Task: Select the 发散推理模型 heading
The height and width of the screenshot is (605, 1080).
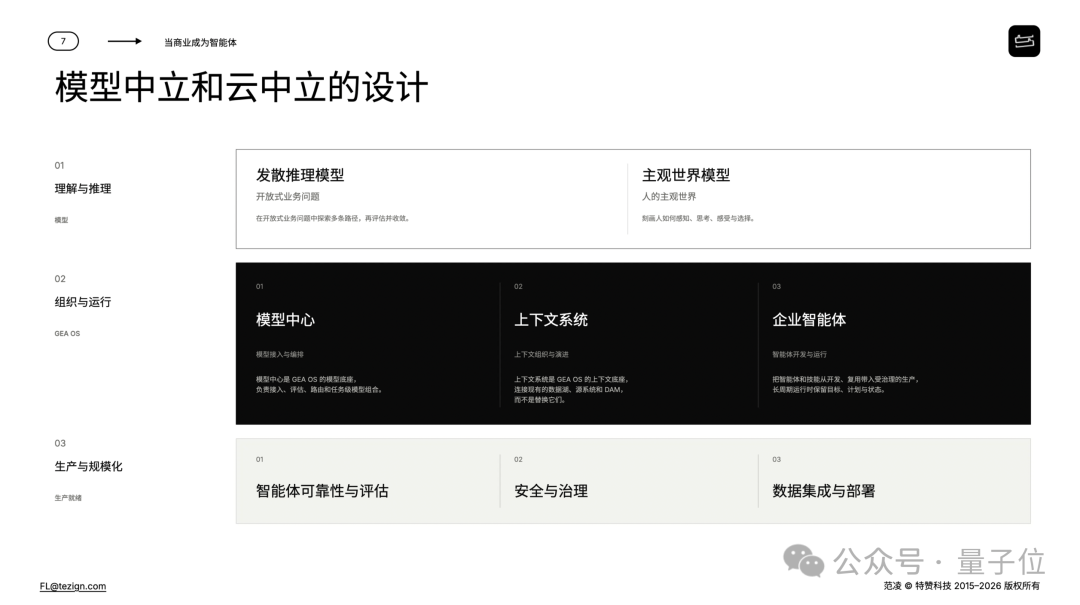Action: (x=300, y=175)
